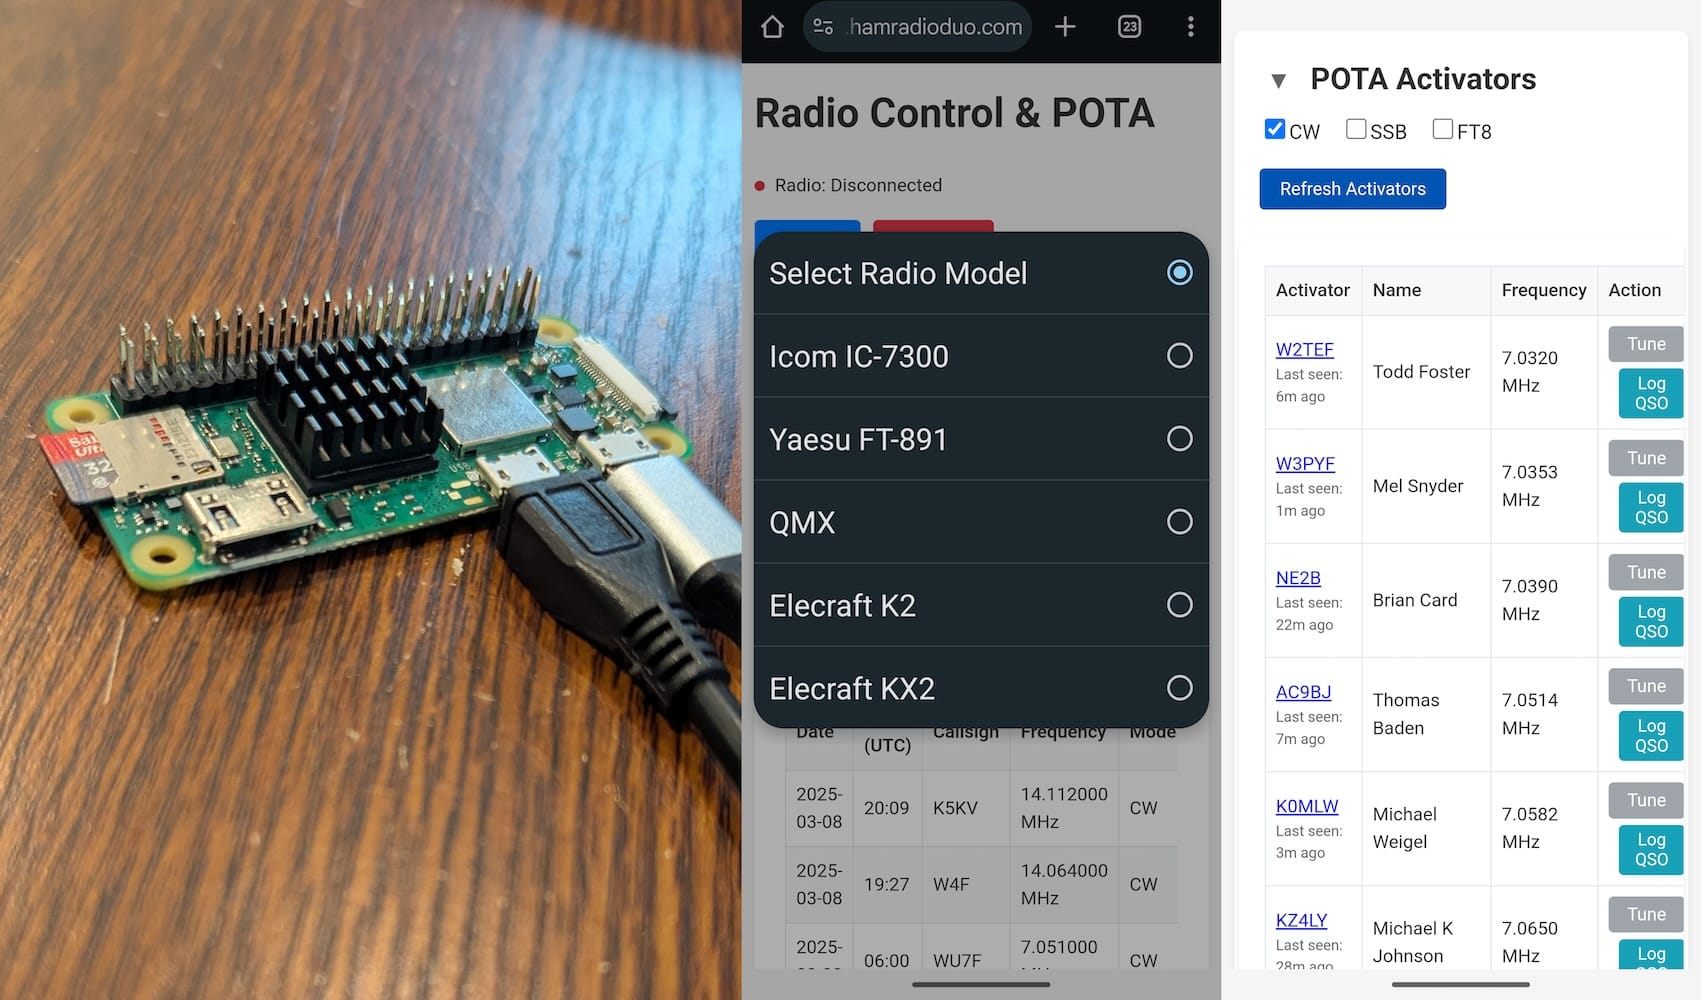Open the tab switcher showing 23 tabs
This screenshot has height=1000, width=1701.
(x=1129, y=27)
